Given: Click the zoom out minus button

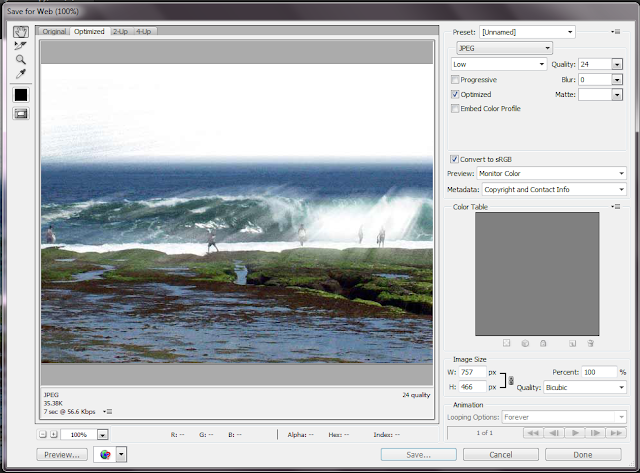Looking at the screenshot, I should [x=43, y=434].
